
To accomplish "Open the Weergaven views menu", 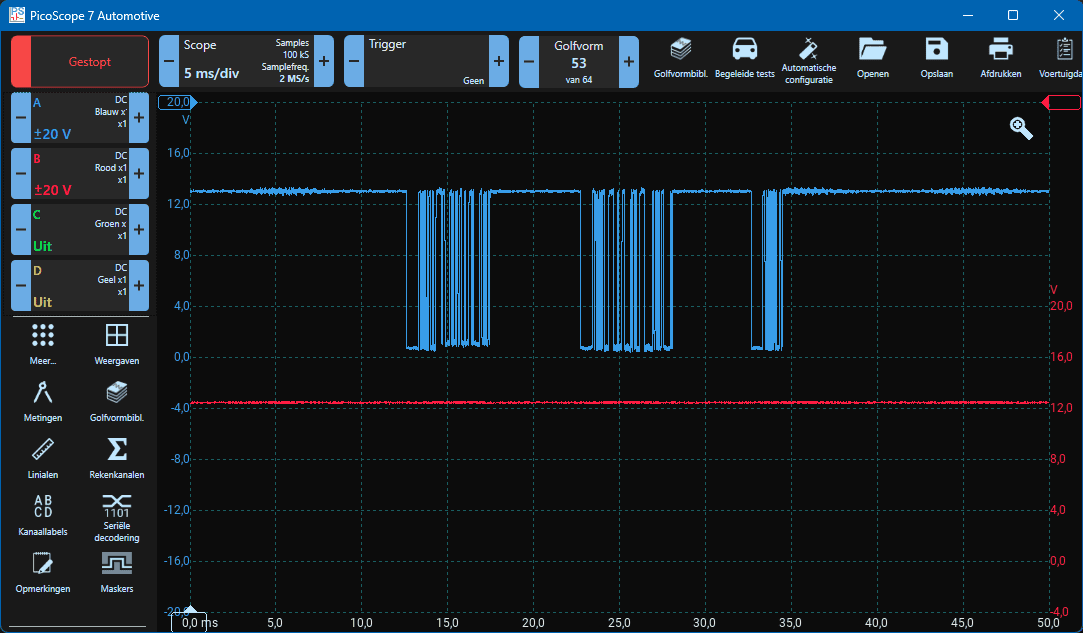I will (x=117, y=343).
